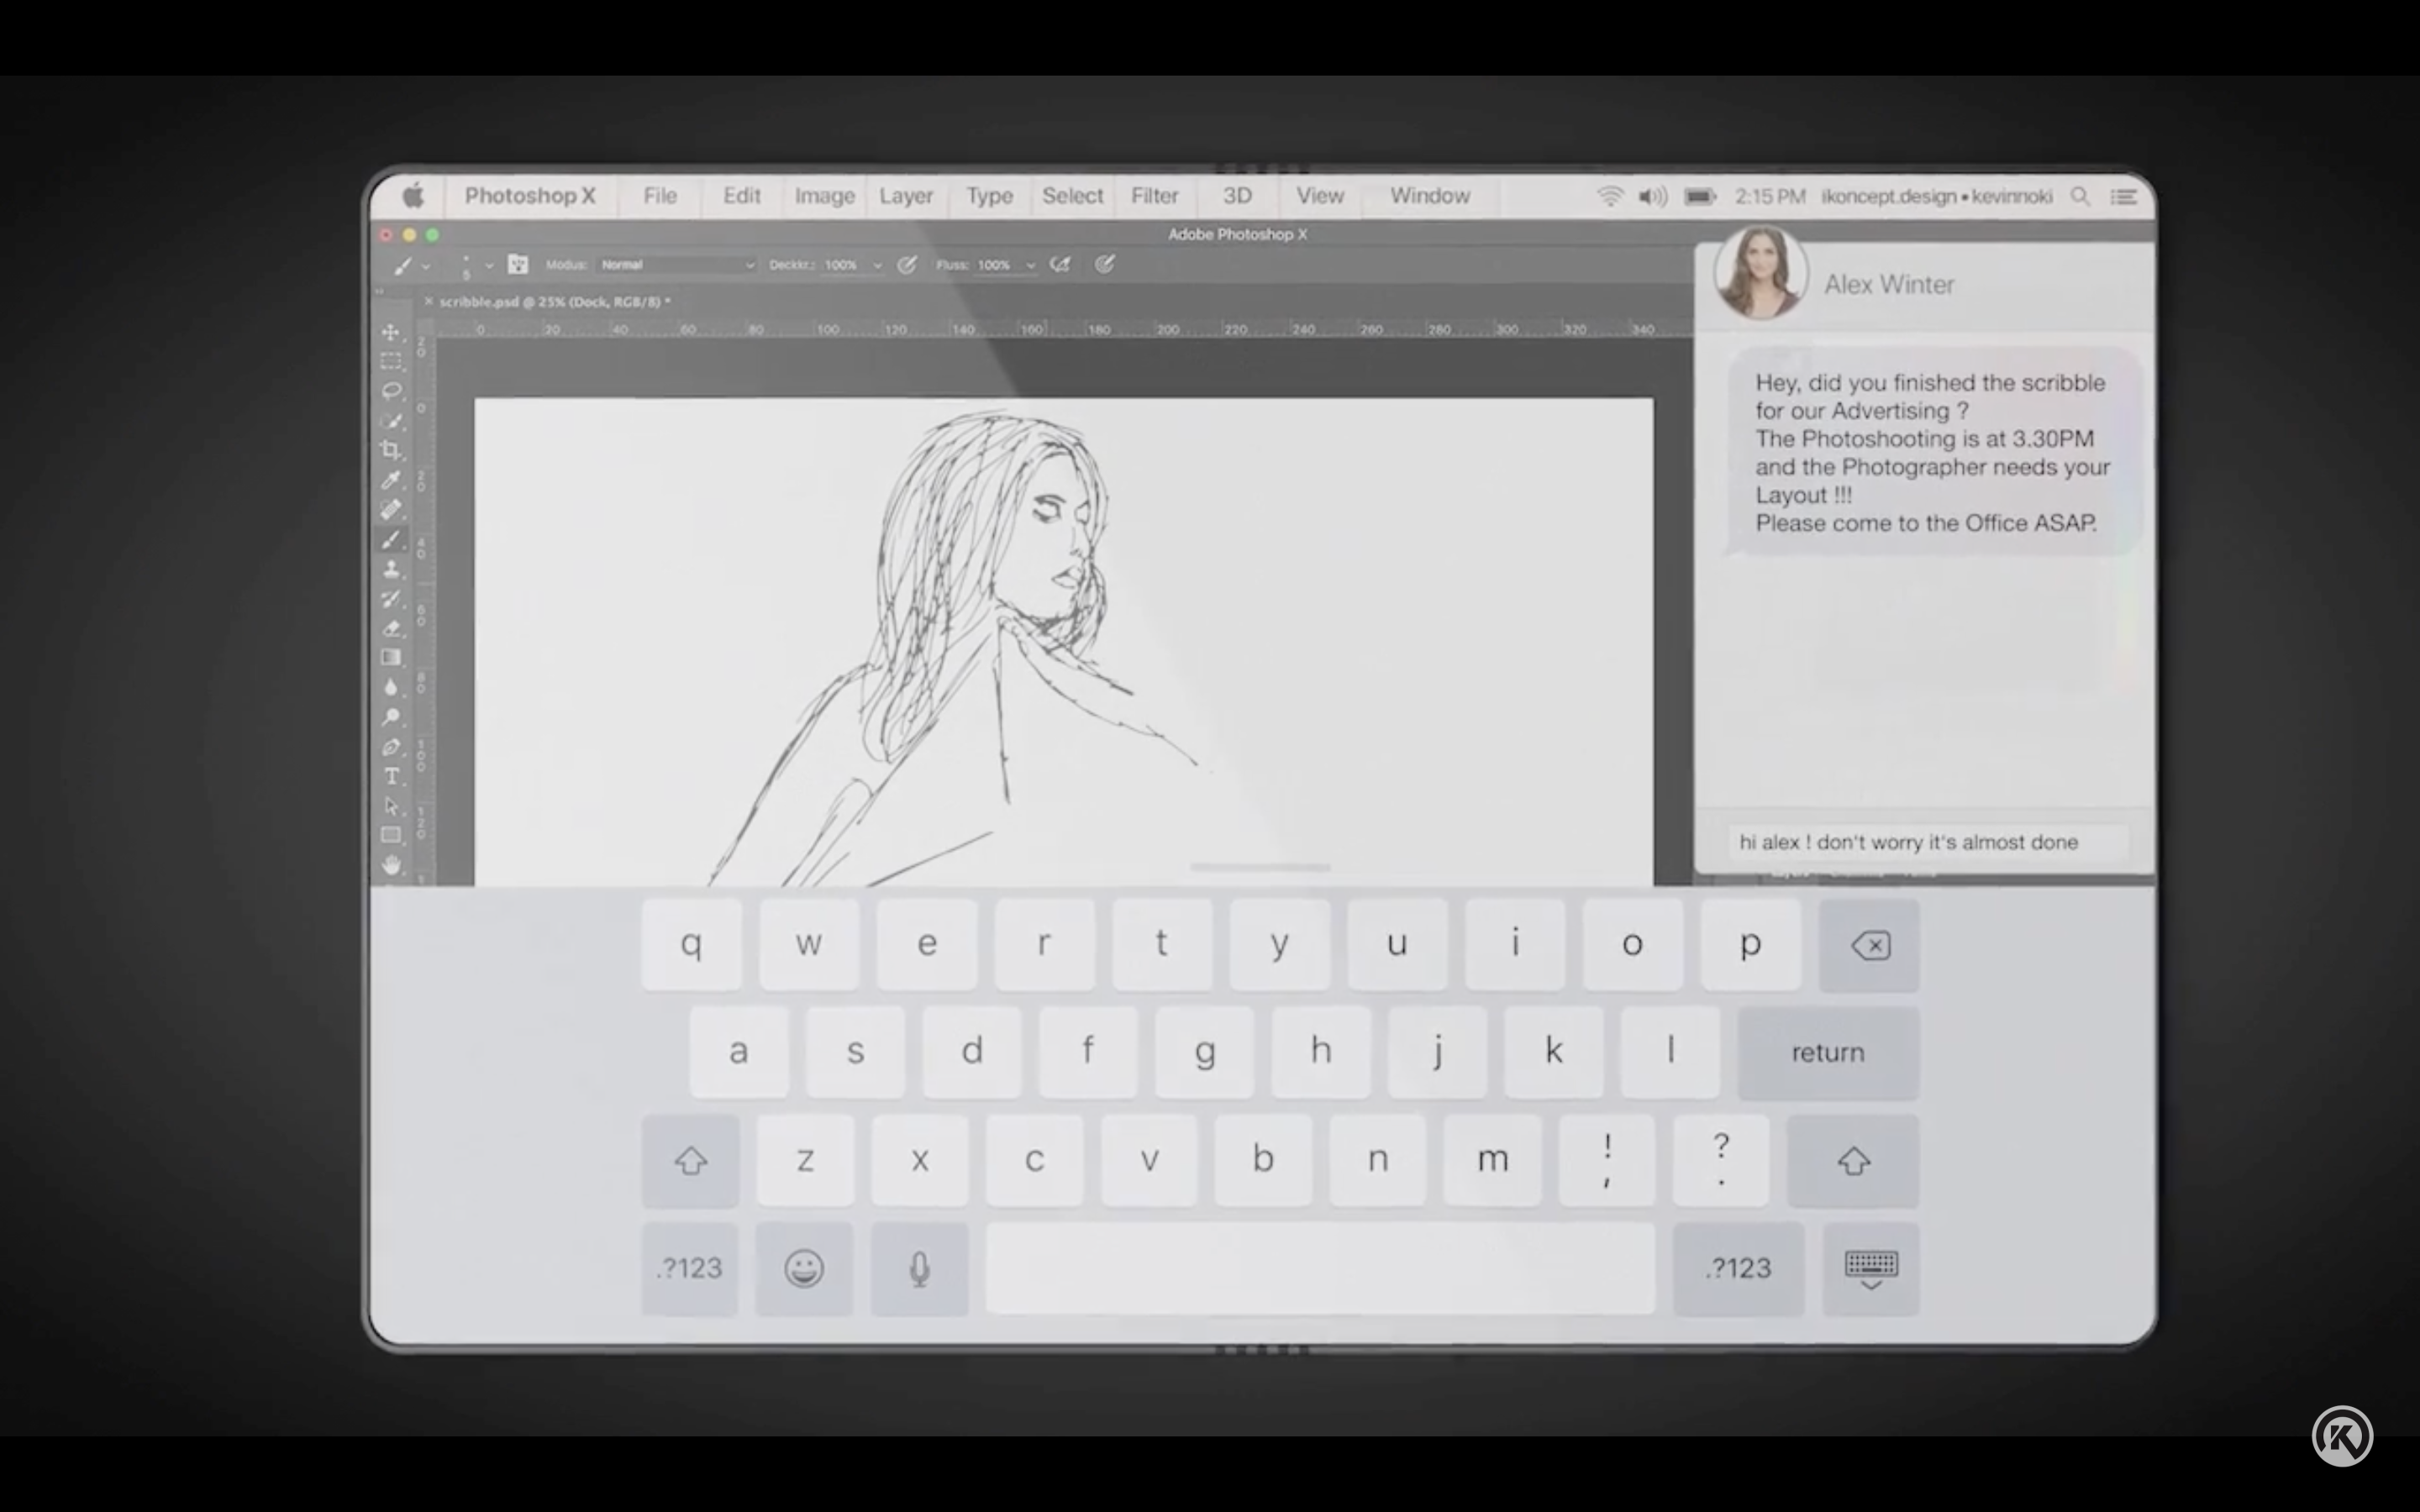Screen dimensions: 2420x1512
Task: Open the Filter menu
Action: click(1155, 196)
